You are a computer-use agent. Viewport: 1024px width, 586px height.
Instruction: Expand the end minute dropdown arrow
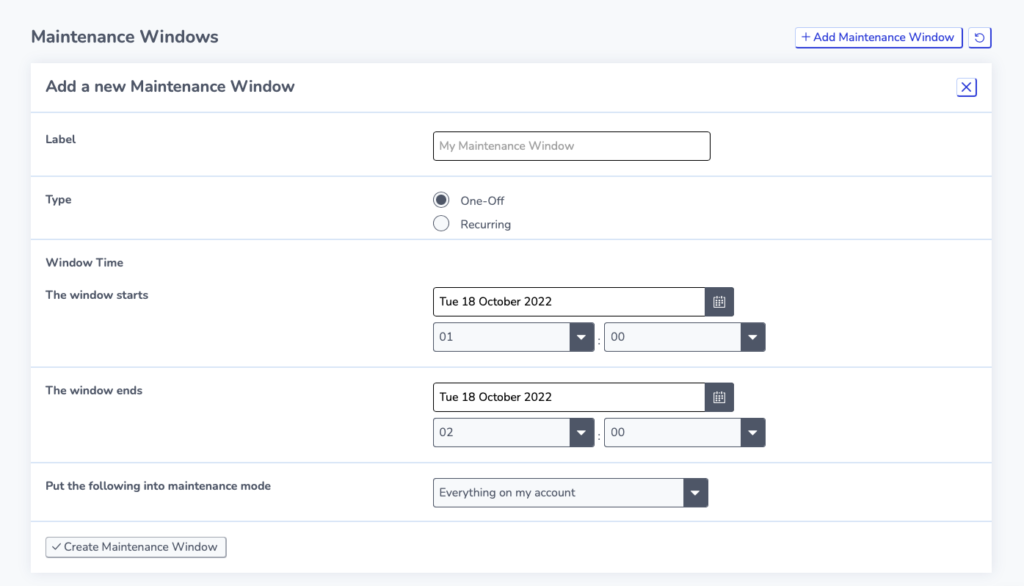(752, 432)
